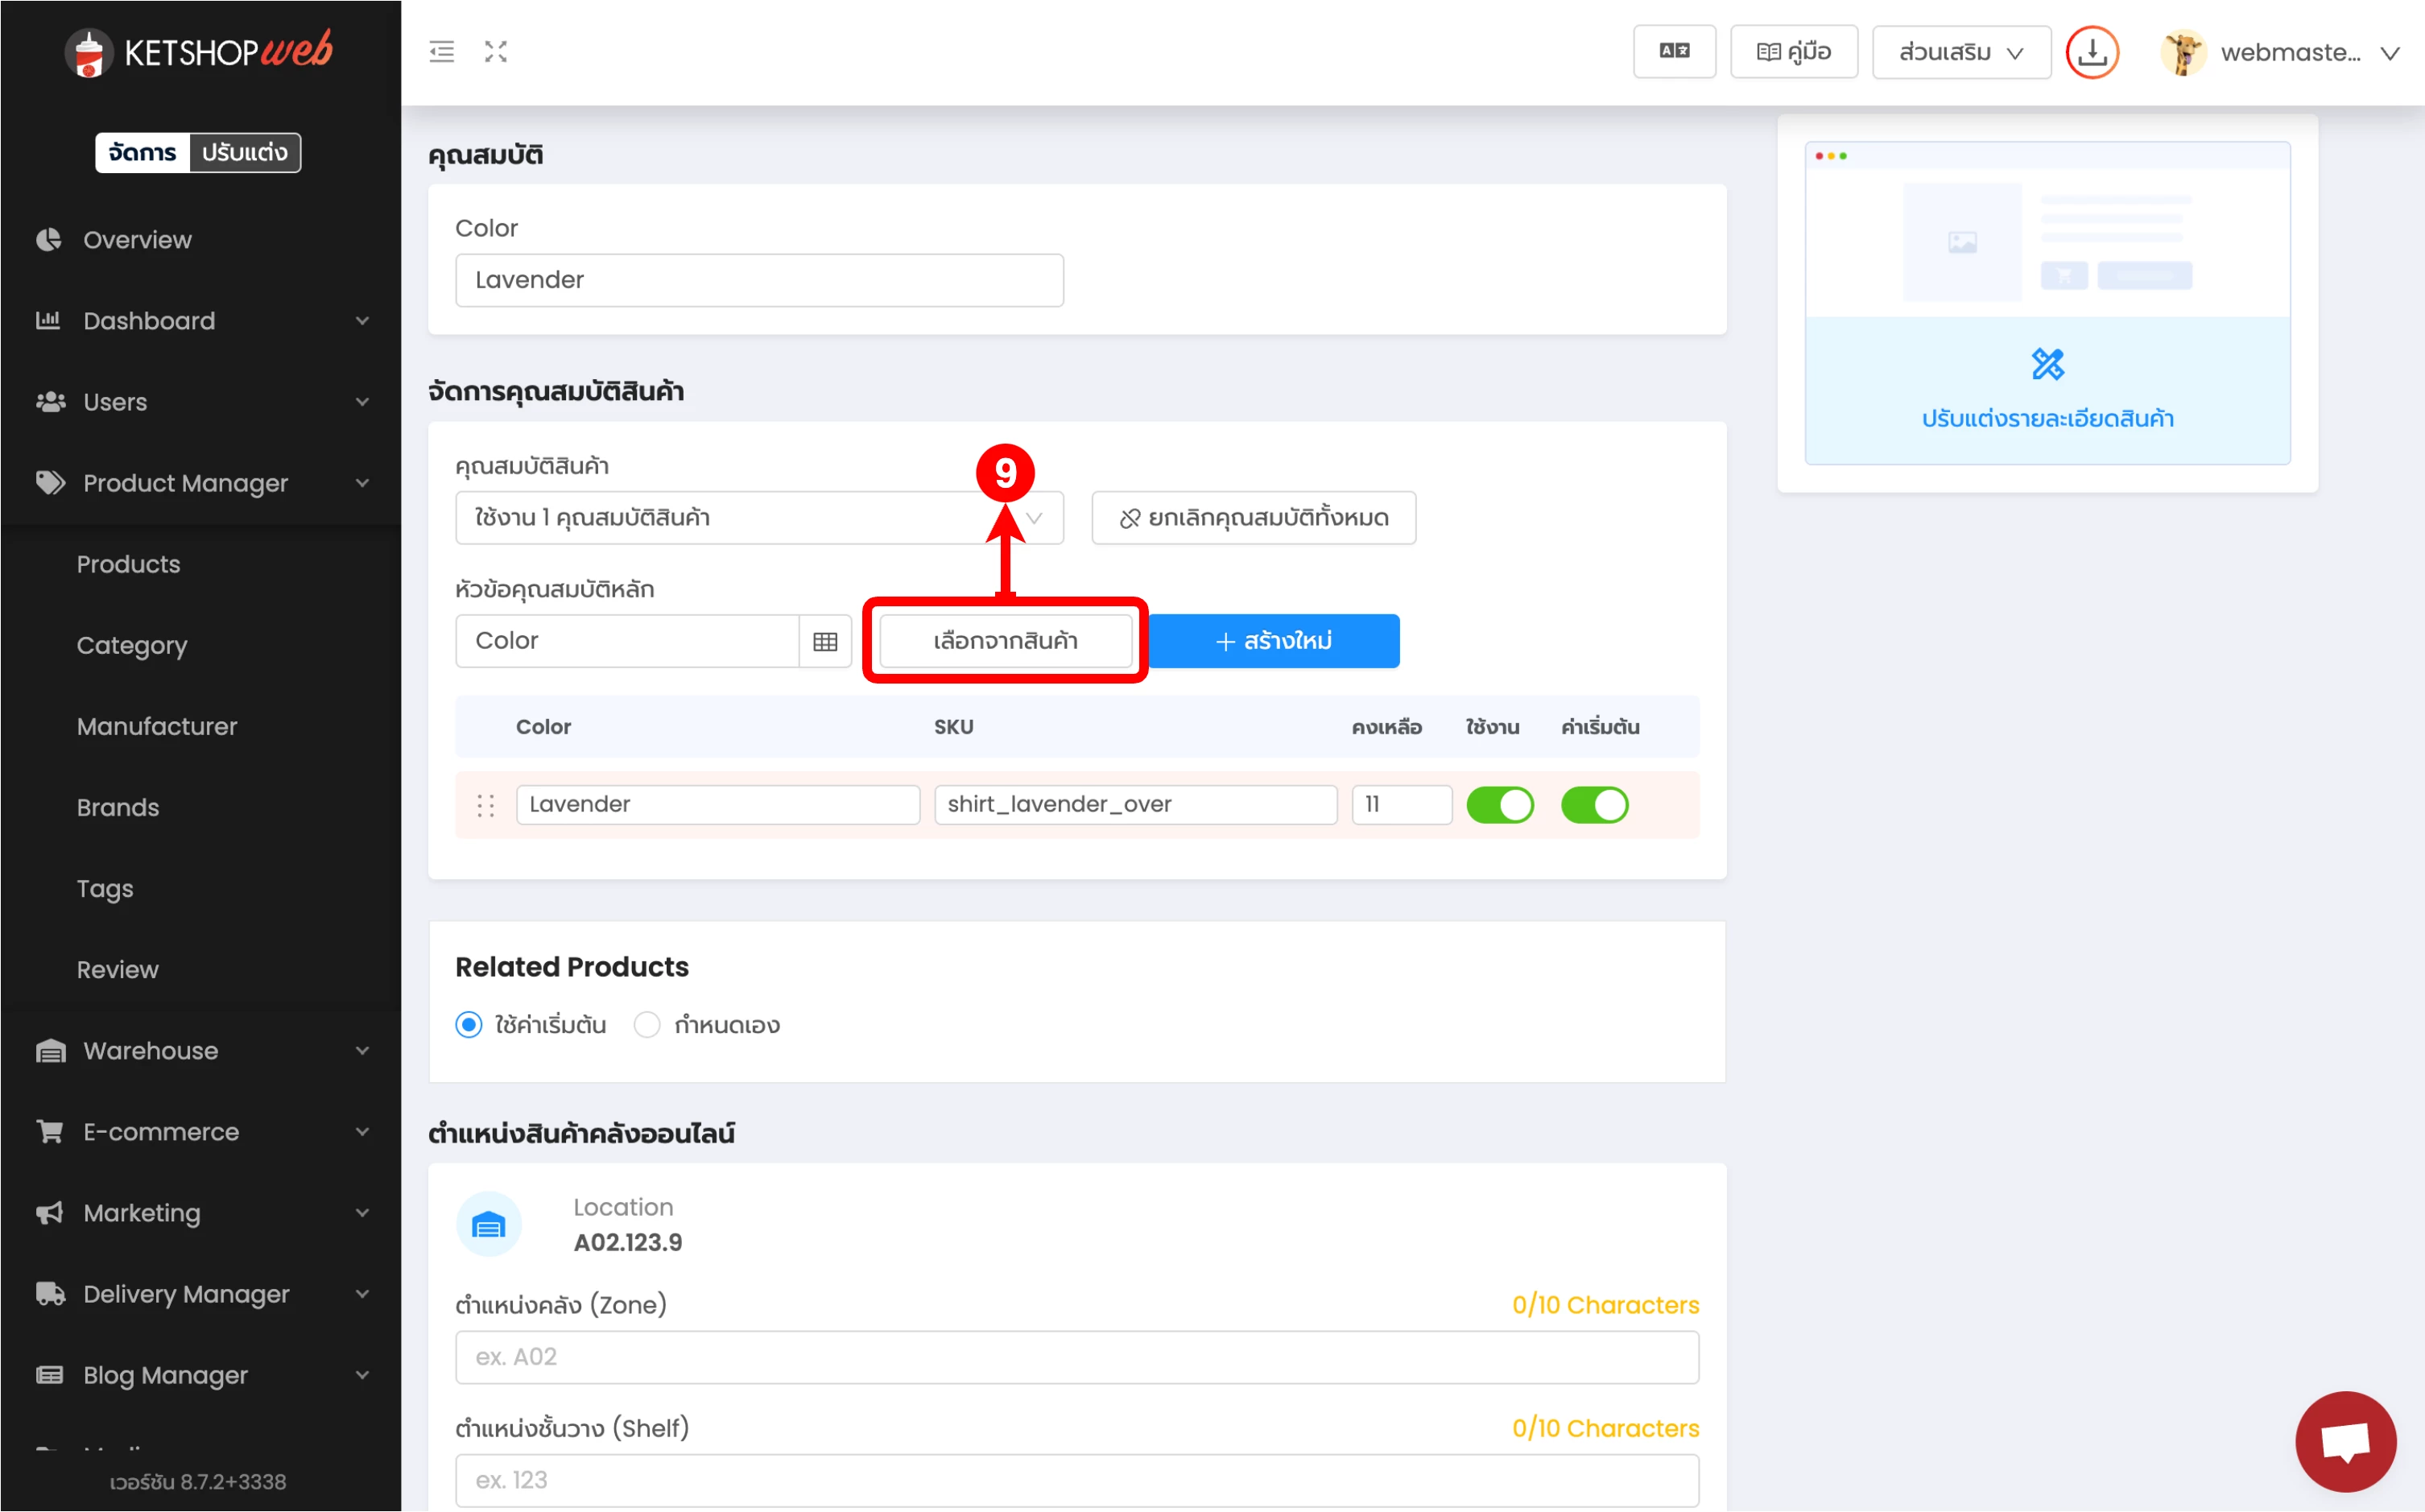This screenshot has width=2425, height=1512.
Task: Open the language translate icon button
Action: (x=1674, y=52)
